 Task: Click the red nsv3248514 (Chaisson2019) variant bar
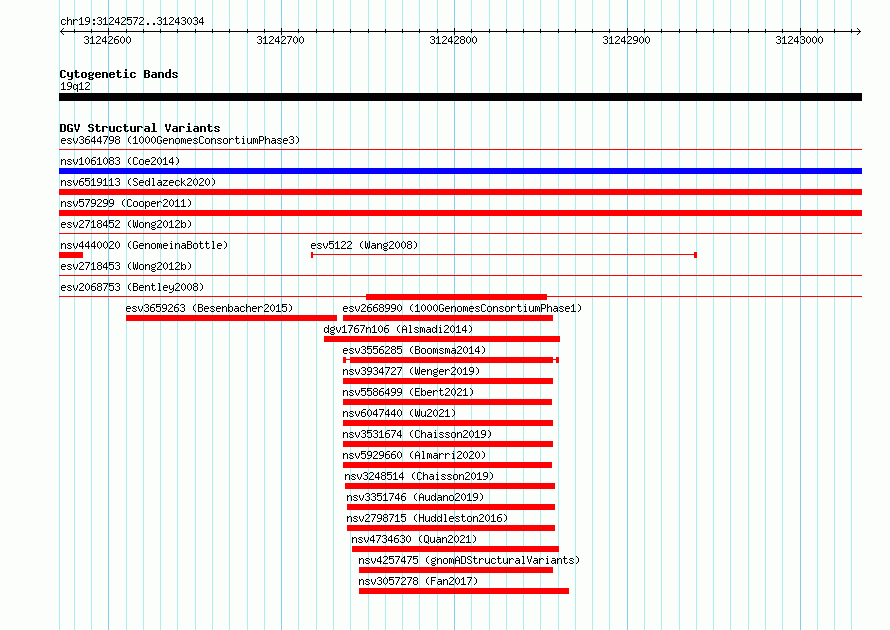click(x=450, y=486)
